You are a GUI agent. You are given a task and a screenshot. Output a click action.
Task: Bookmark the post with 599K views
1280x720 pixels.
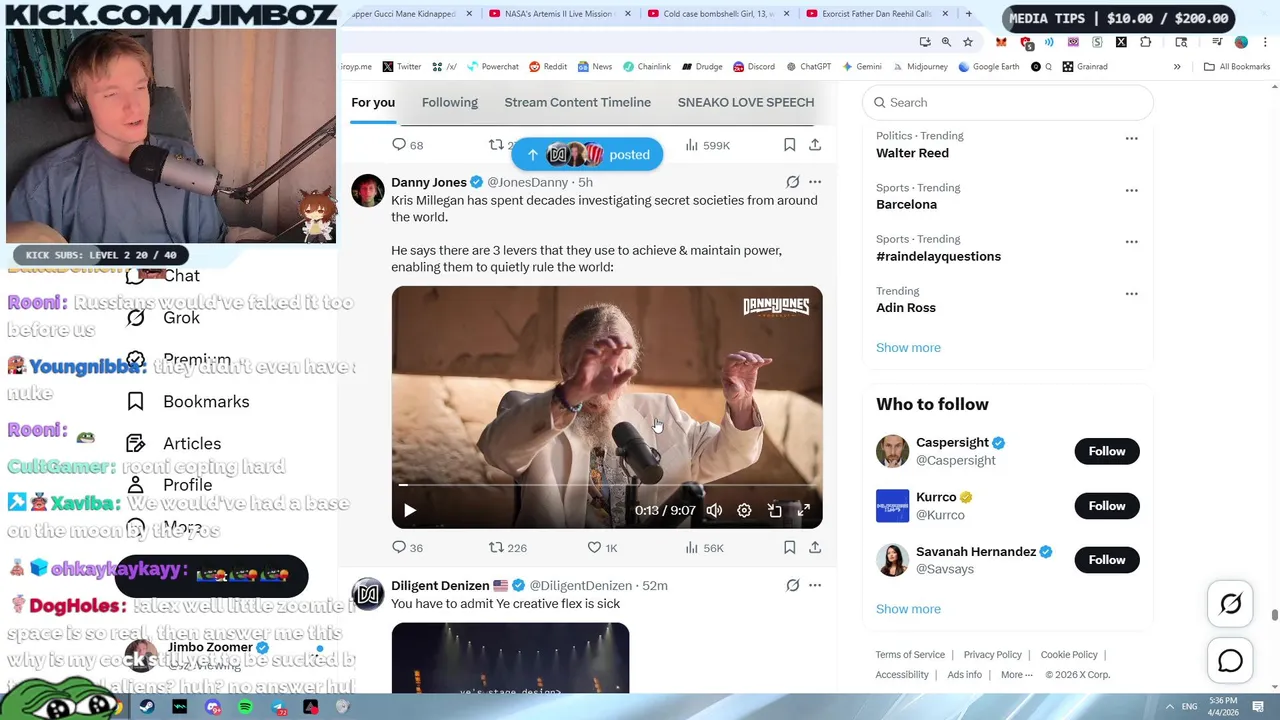[789, 145]
